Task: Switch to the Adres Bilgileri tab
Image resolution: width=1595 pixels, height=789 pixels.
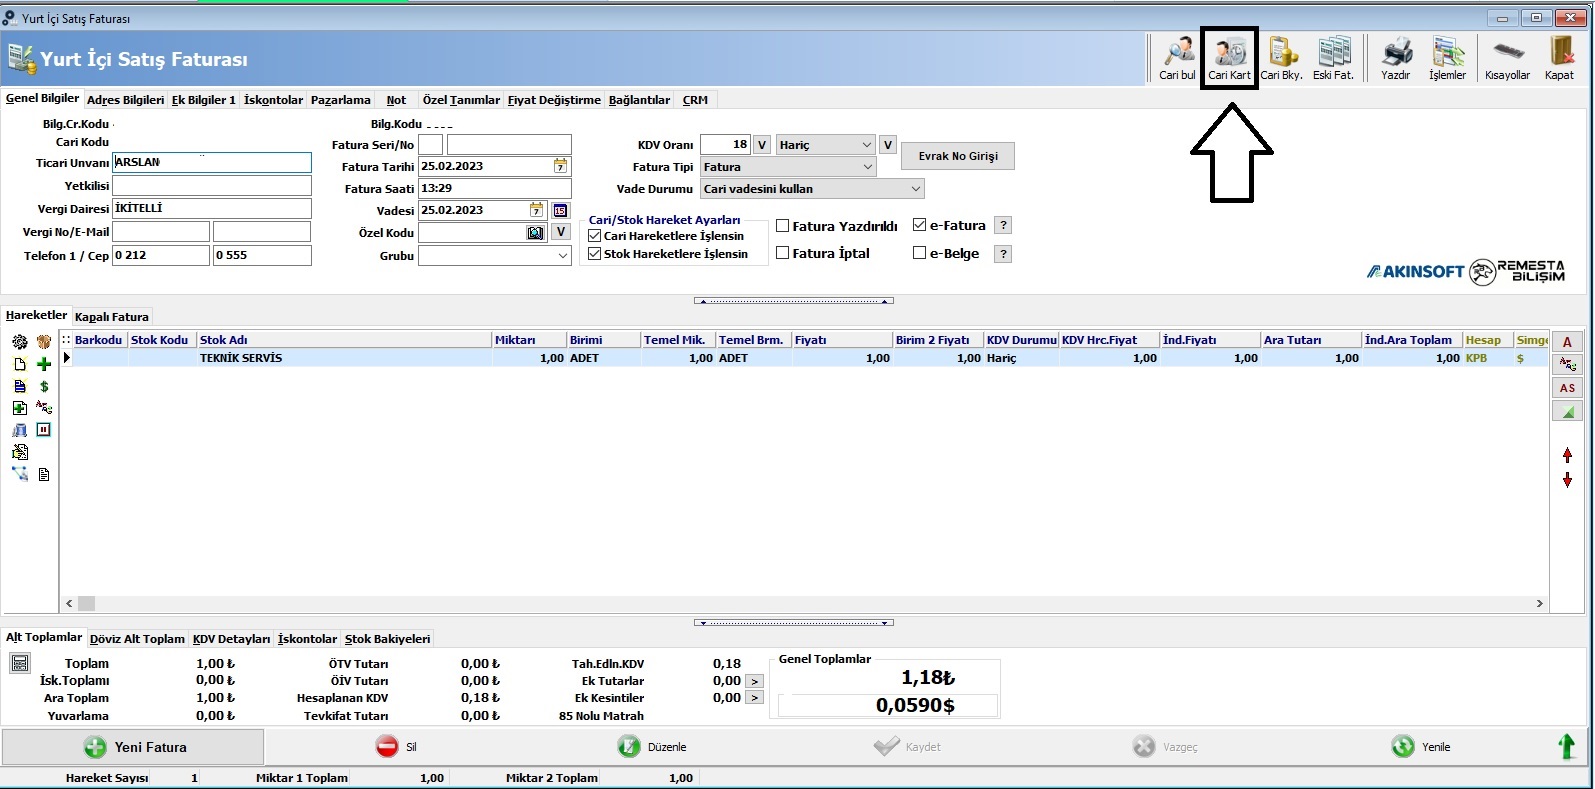Action: pos(125,100)
